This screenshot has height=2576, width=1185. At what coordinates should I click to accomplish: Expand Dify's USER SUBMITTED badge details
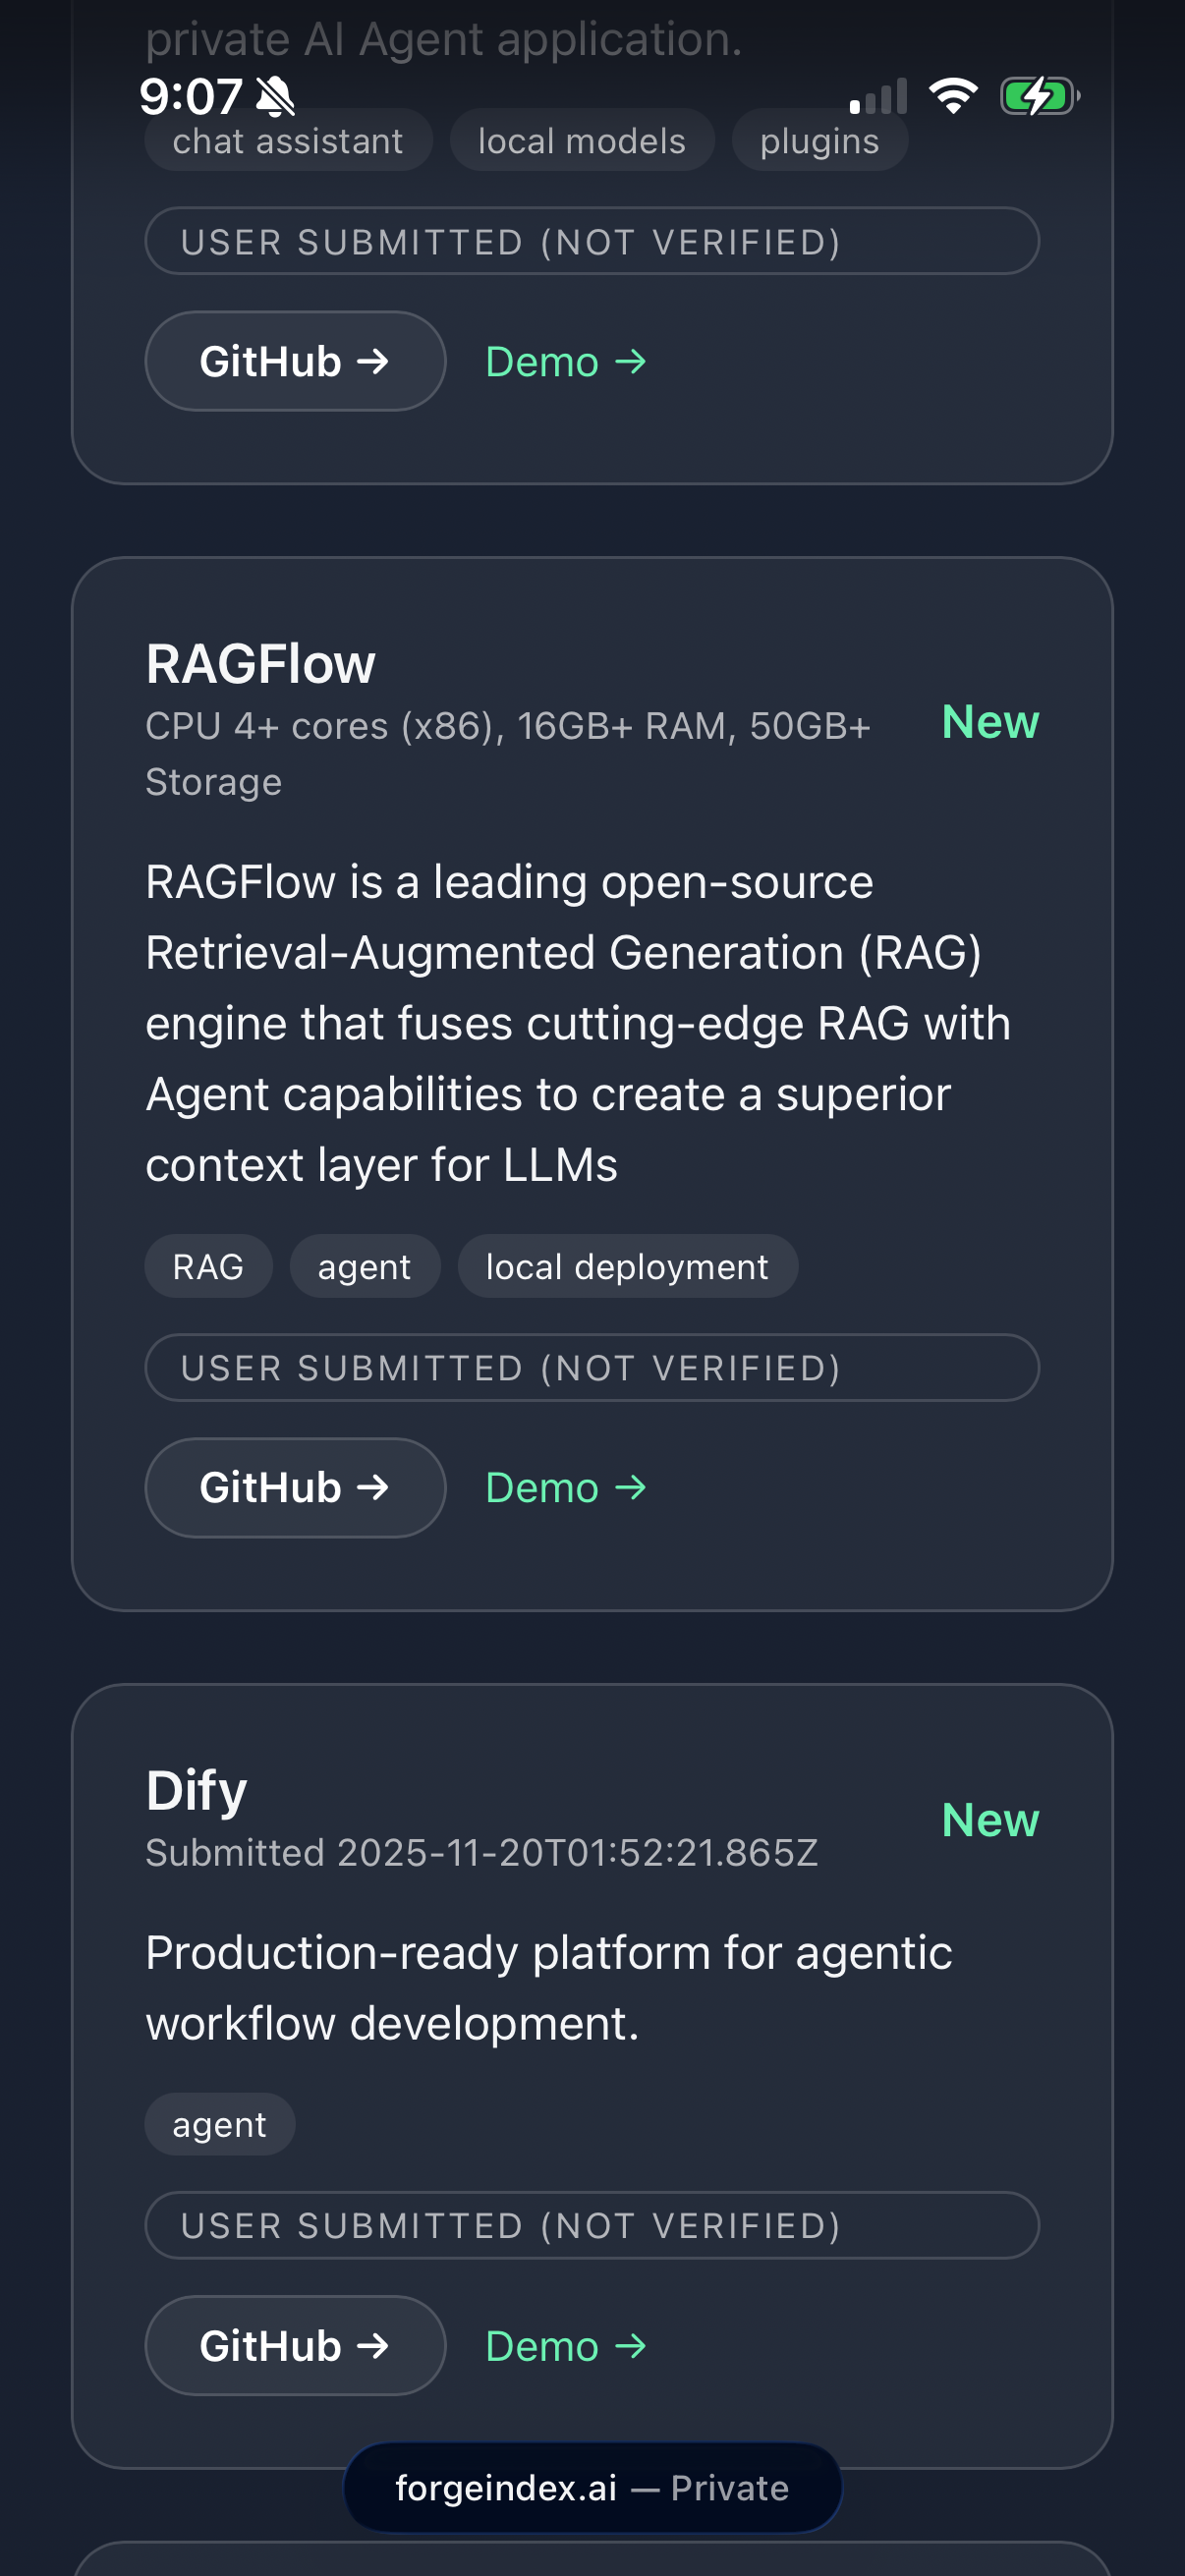coord(592,2224)
